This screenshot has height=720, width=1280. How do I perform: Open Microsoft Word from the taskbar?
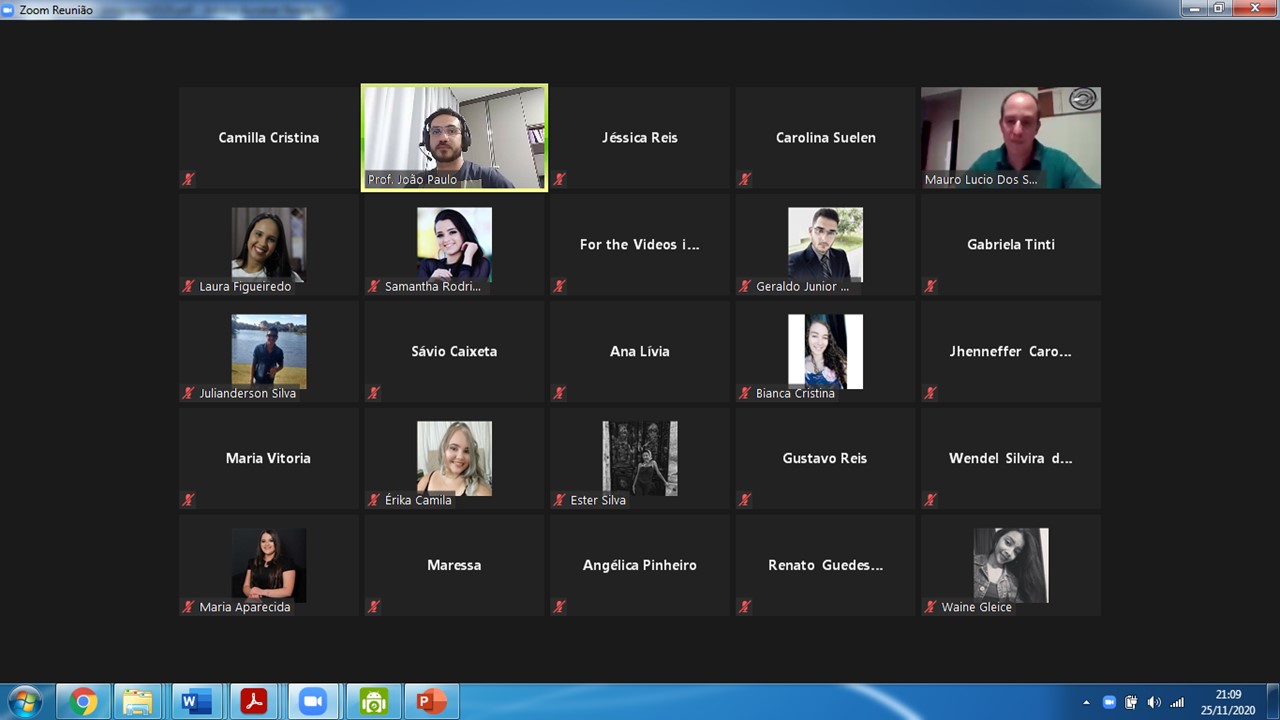click(x=196, y=702)
